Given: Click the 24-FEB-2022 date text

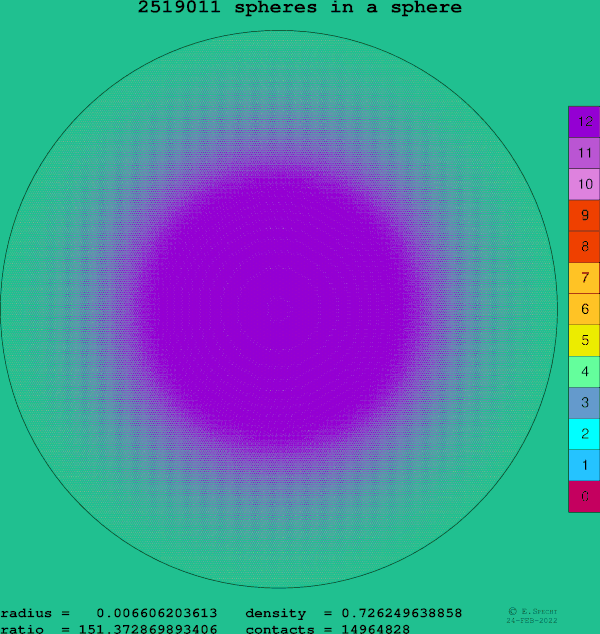Looking at the screenshot, I should coord(532,620).
